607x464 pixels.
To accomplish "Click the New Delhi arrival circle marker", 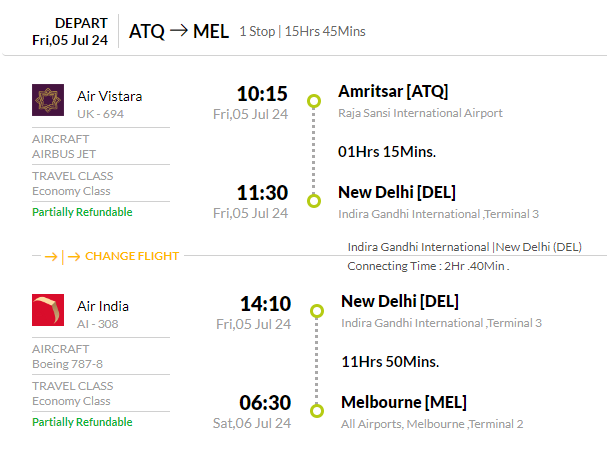I will tap(314, 201).
